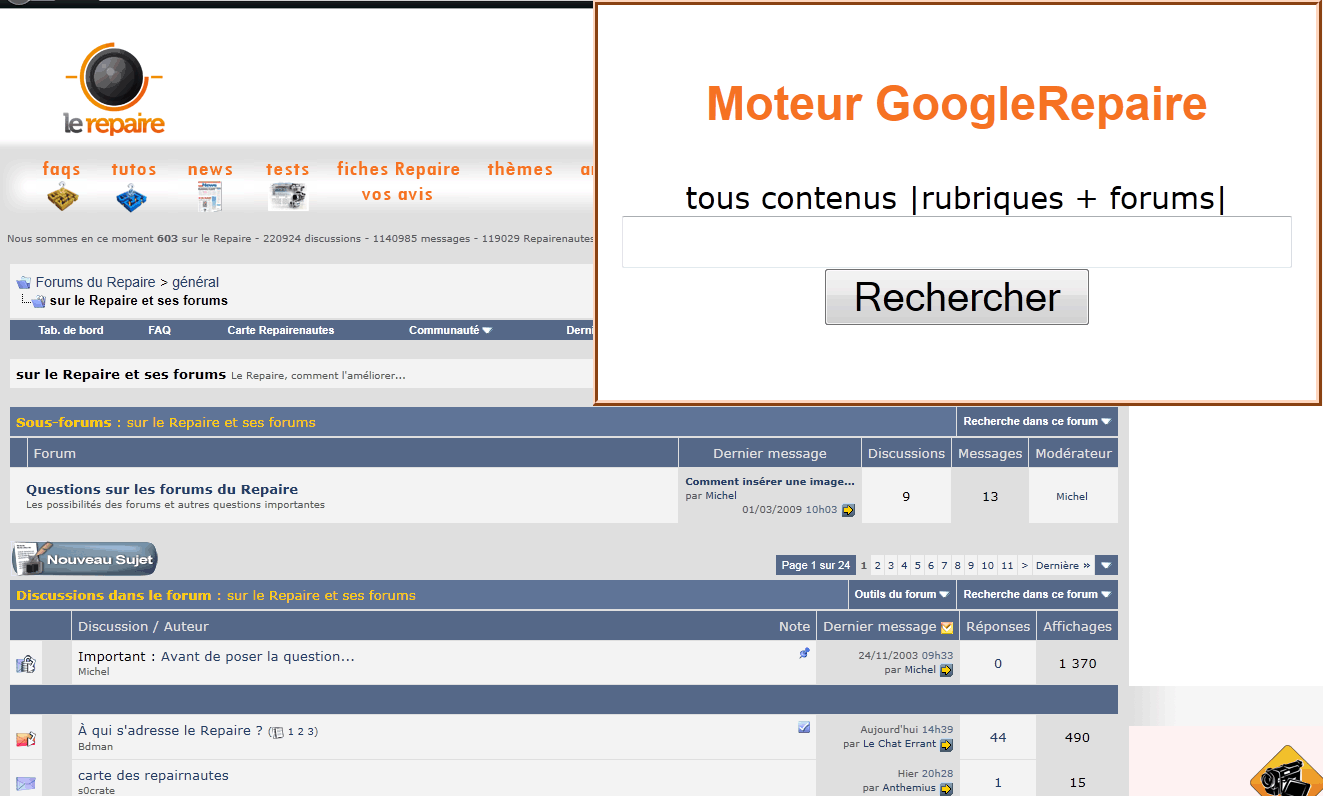Viewport: 1323px width, 796px height.
Task: Open thread Avant de poser la question...
Action: tap(258, 656)
